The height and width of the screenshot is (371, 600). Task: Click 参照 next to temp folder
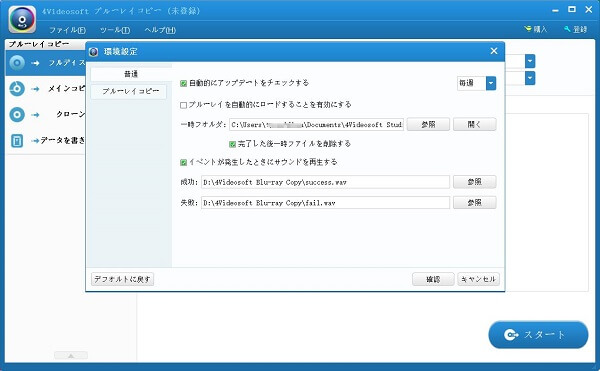point(428,124)
